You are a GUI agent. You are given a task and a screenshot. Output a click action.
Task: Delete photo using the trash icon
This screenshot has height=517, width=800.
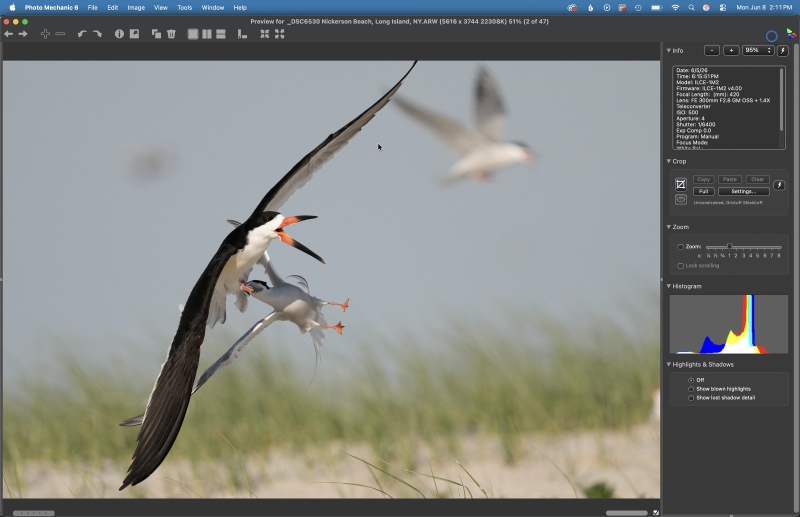171,34
